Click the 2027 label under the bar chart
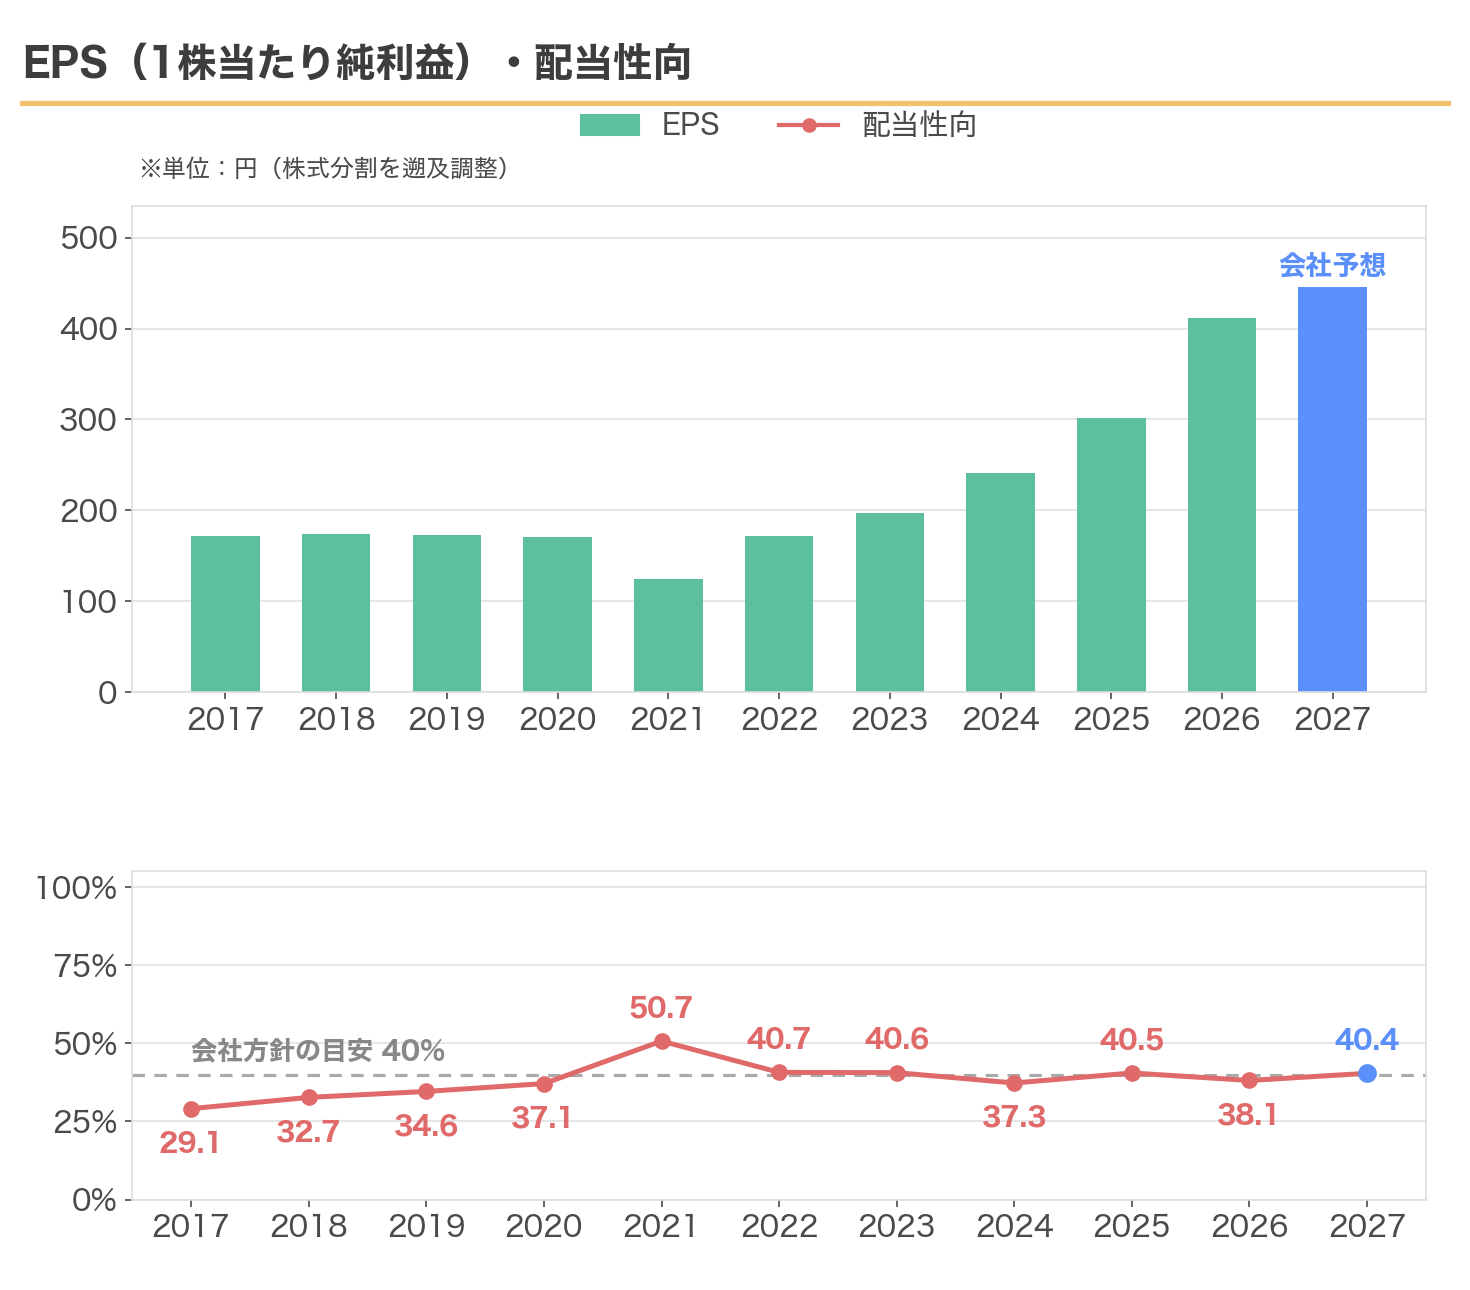Image resolution: width=1470 pixels, height=1290 pixels. pos(1332,719)
